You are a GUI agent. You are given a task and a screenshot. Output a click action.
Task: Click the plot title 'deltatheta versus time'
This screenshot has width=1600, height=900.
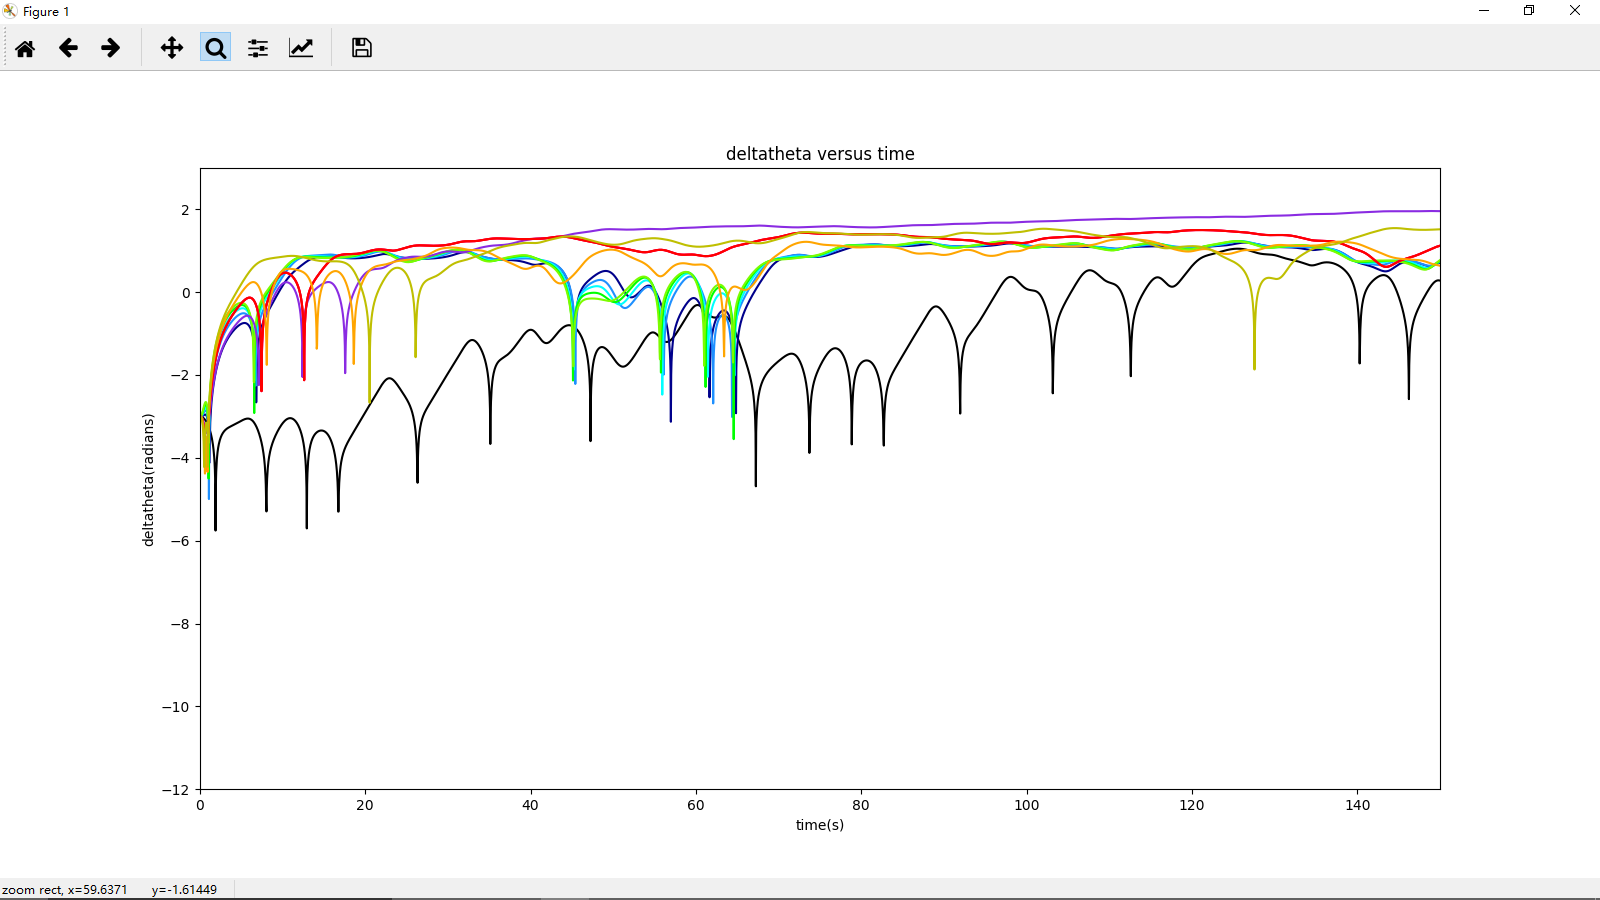click(820, 154)
